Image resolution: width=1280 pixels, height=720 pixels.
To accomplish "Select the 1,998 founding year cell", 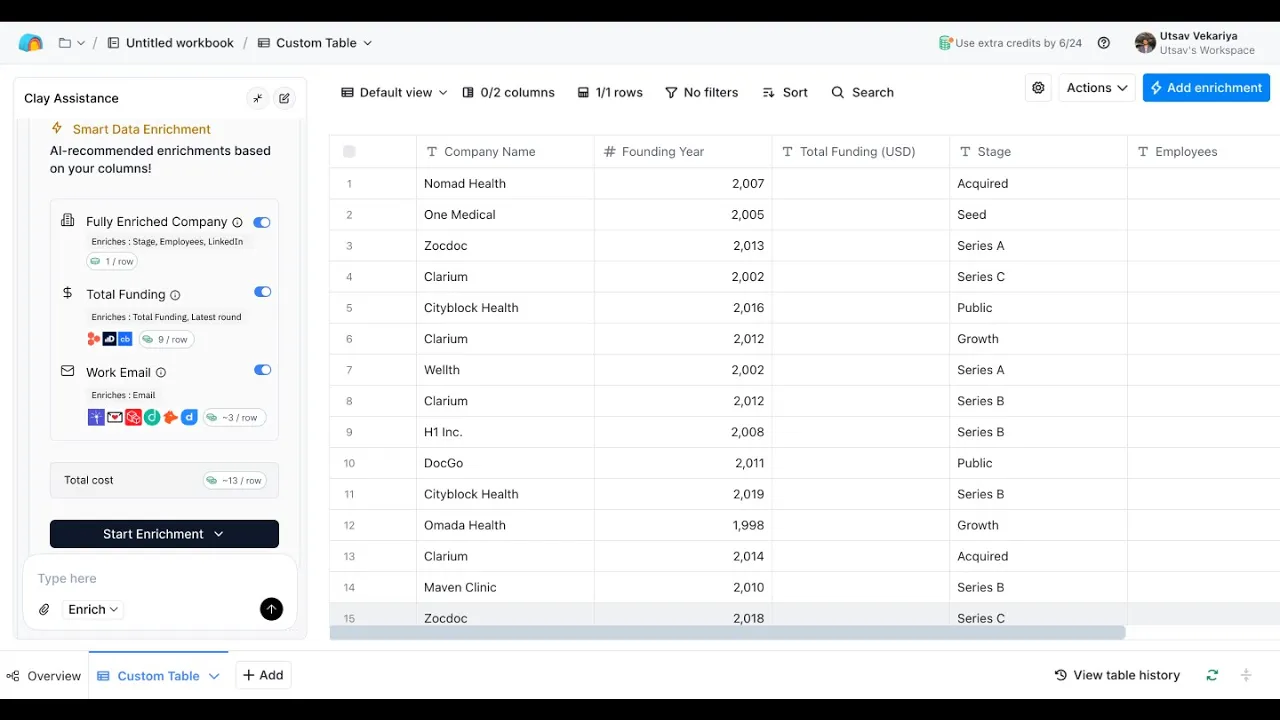I will [x=683, y=525].
